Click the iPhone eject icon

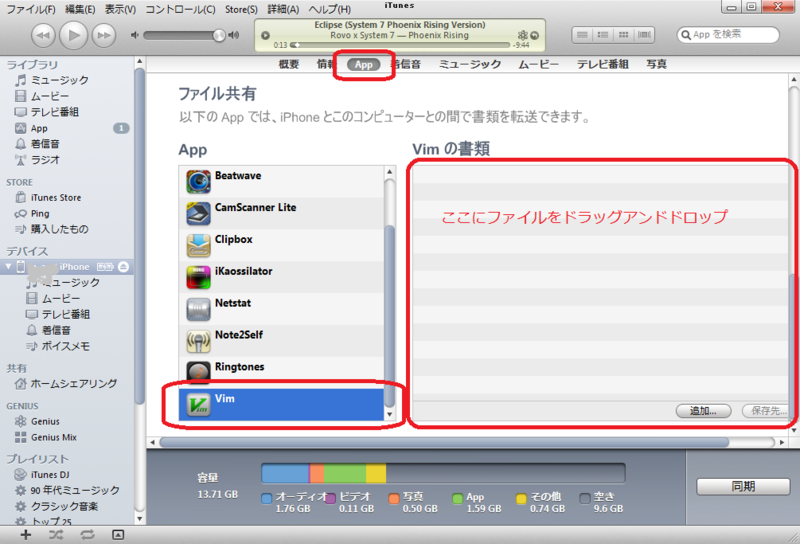tap(123, 266)
